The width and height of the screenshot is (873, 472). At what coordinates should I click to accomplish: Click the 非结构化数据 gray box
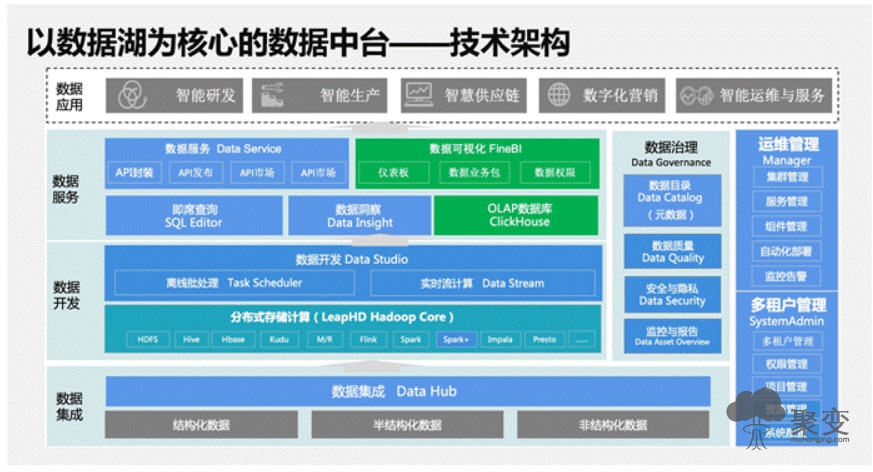[x=613, y=425]
